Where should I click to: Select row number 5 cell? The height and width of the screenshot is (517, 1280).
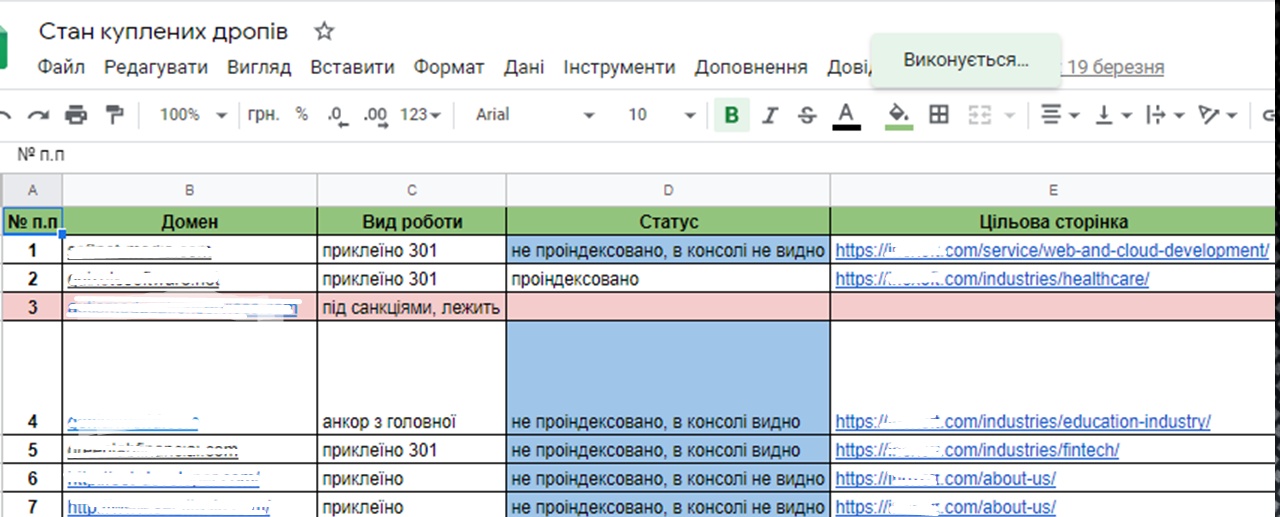(x=32, y=450)
